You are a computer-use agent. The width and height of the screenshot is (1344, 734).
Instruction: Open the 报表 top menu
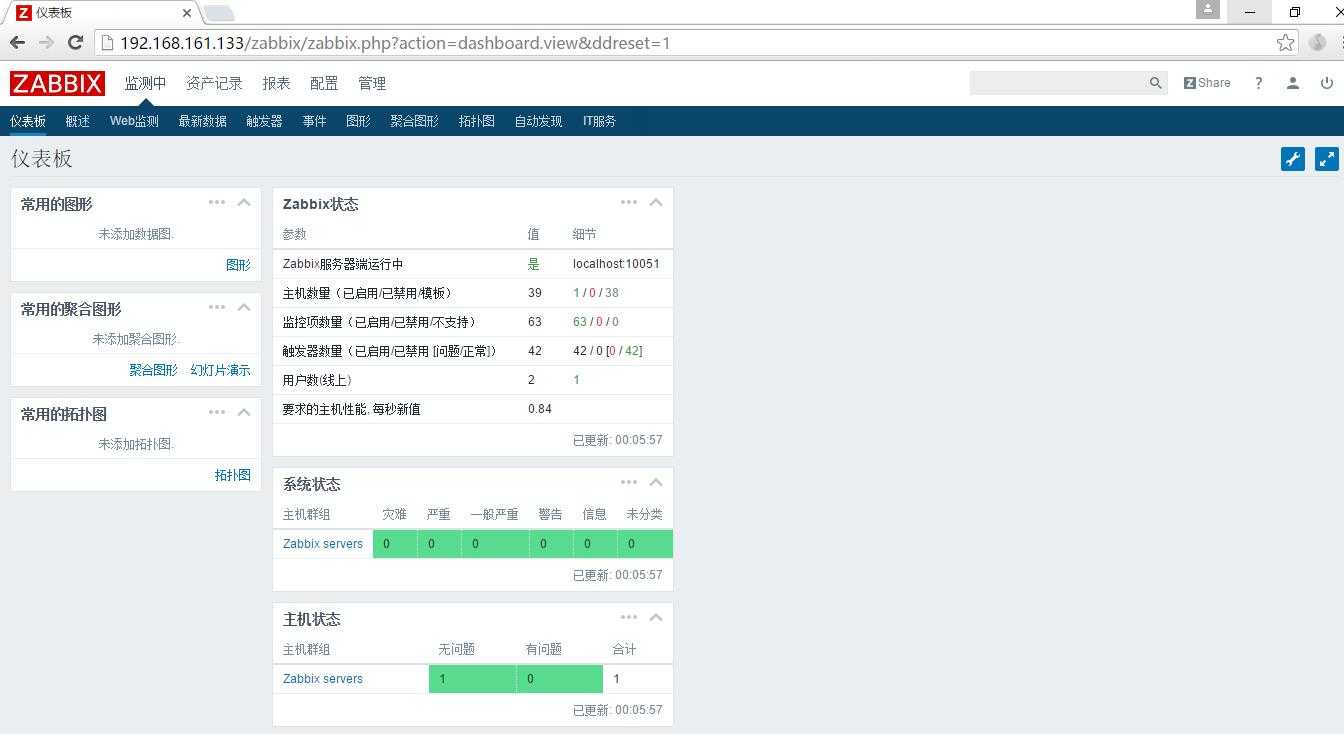pos(276,83)
